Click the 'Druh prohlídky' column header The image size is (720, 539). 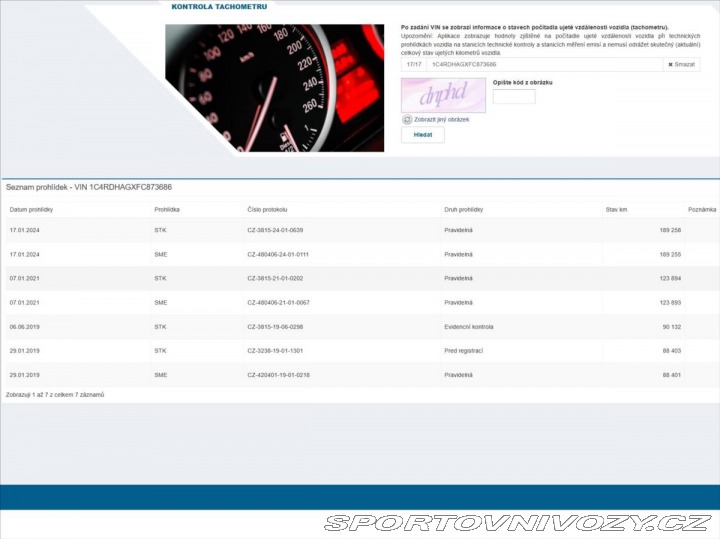(x=463, y=210)
